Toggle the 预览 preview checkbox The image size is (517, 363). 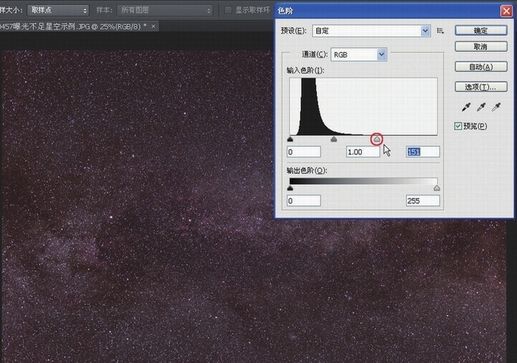click(x=458, y=126)
